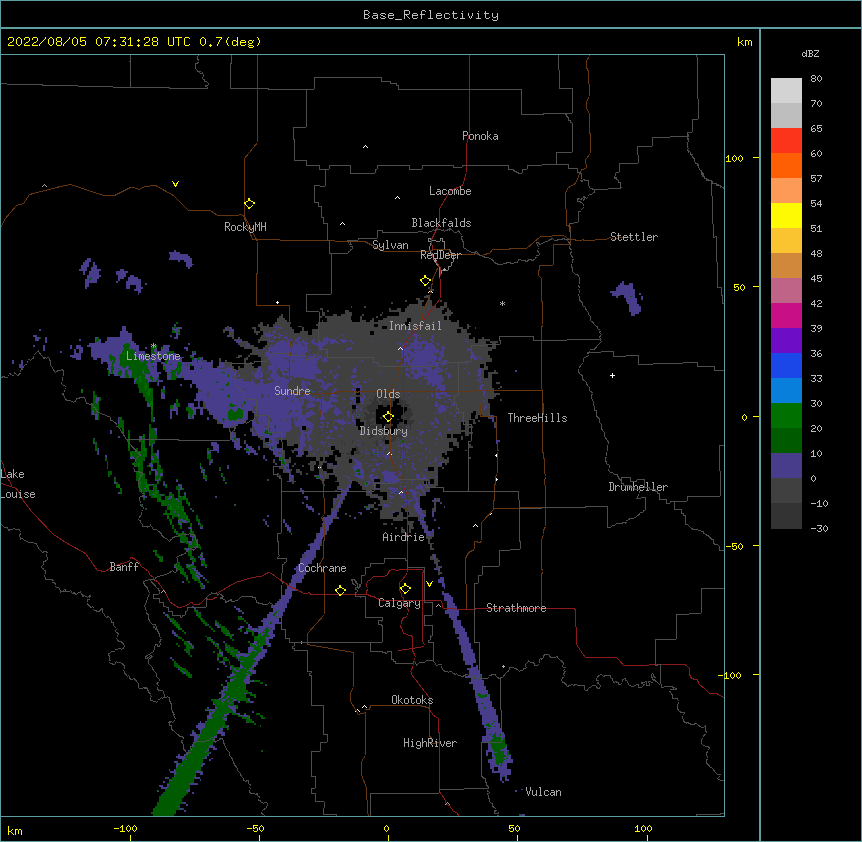Click the Stettler city label
Viewport: 862px width, 842px height.
pyautogui.click(x=634, y=237)
